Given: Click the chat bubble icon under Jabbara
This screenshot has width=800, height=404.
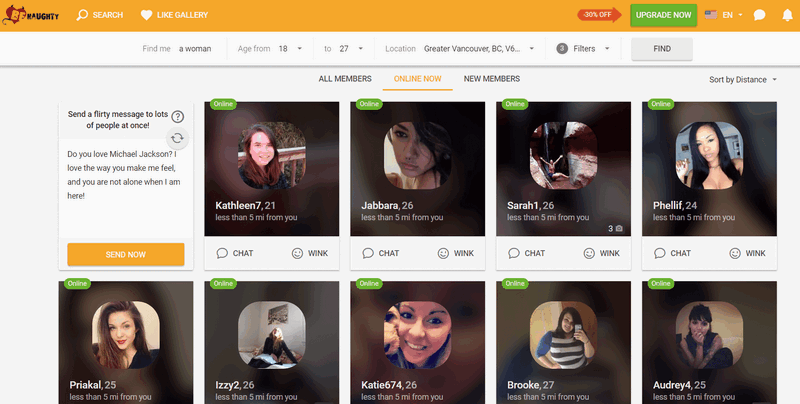Looking at the screenshot, I should pos(368,254).
